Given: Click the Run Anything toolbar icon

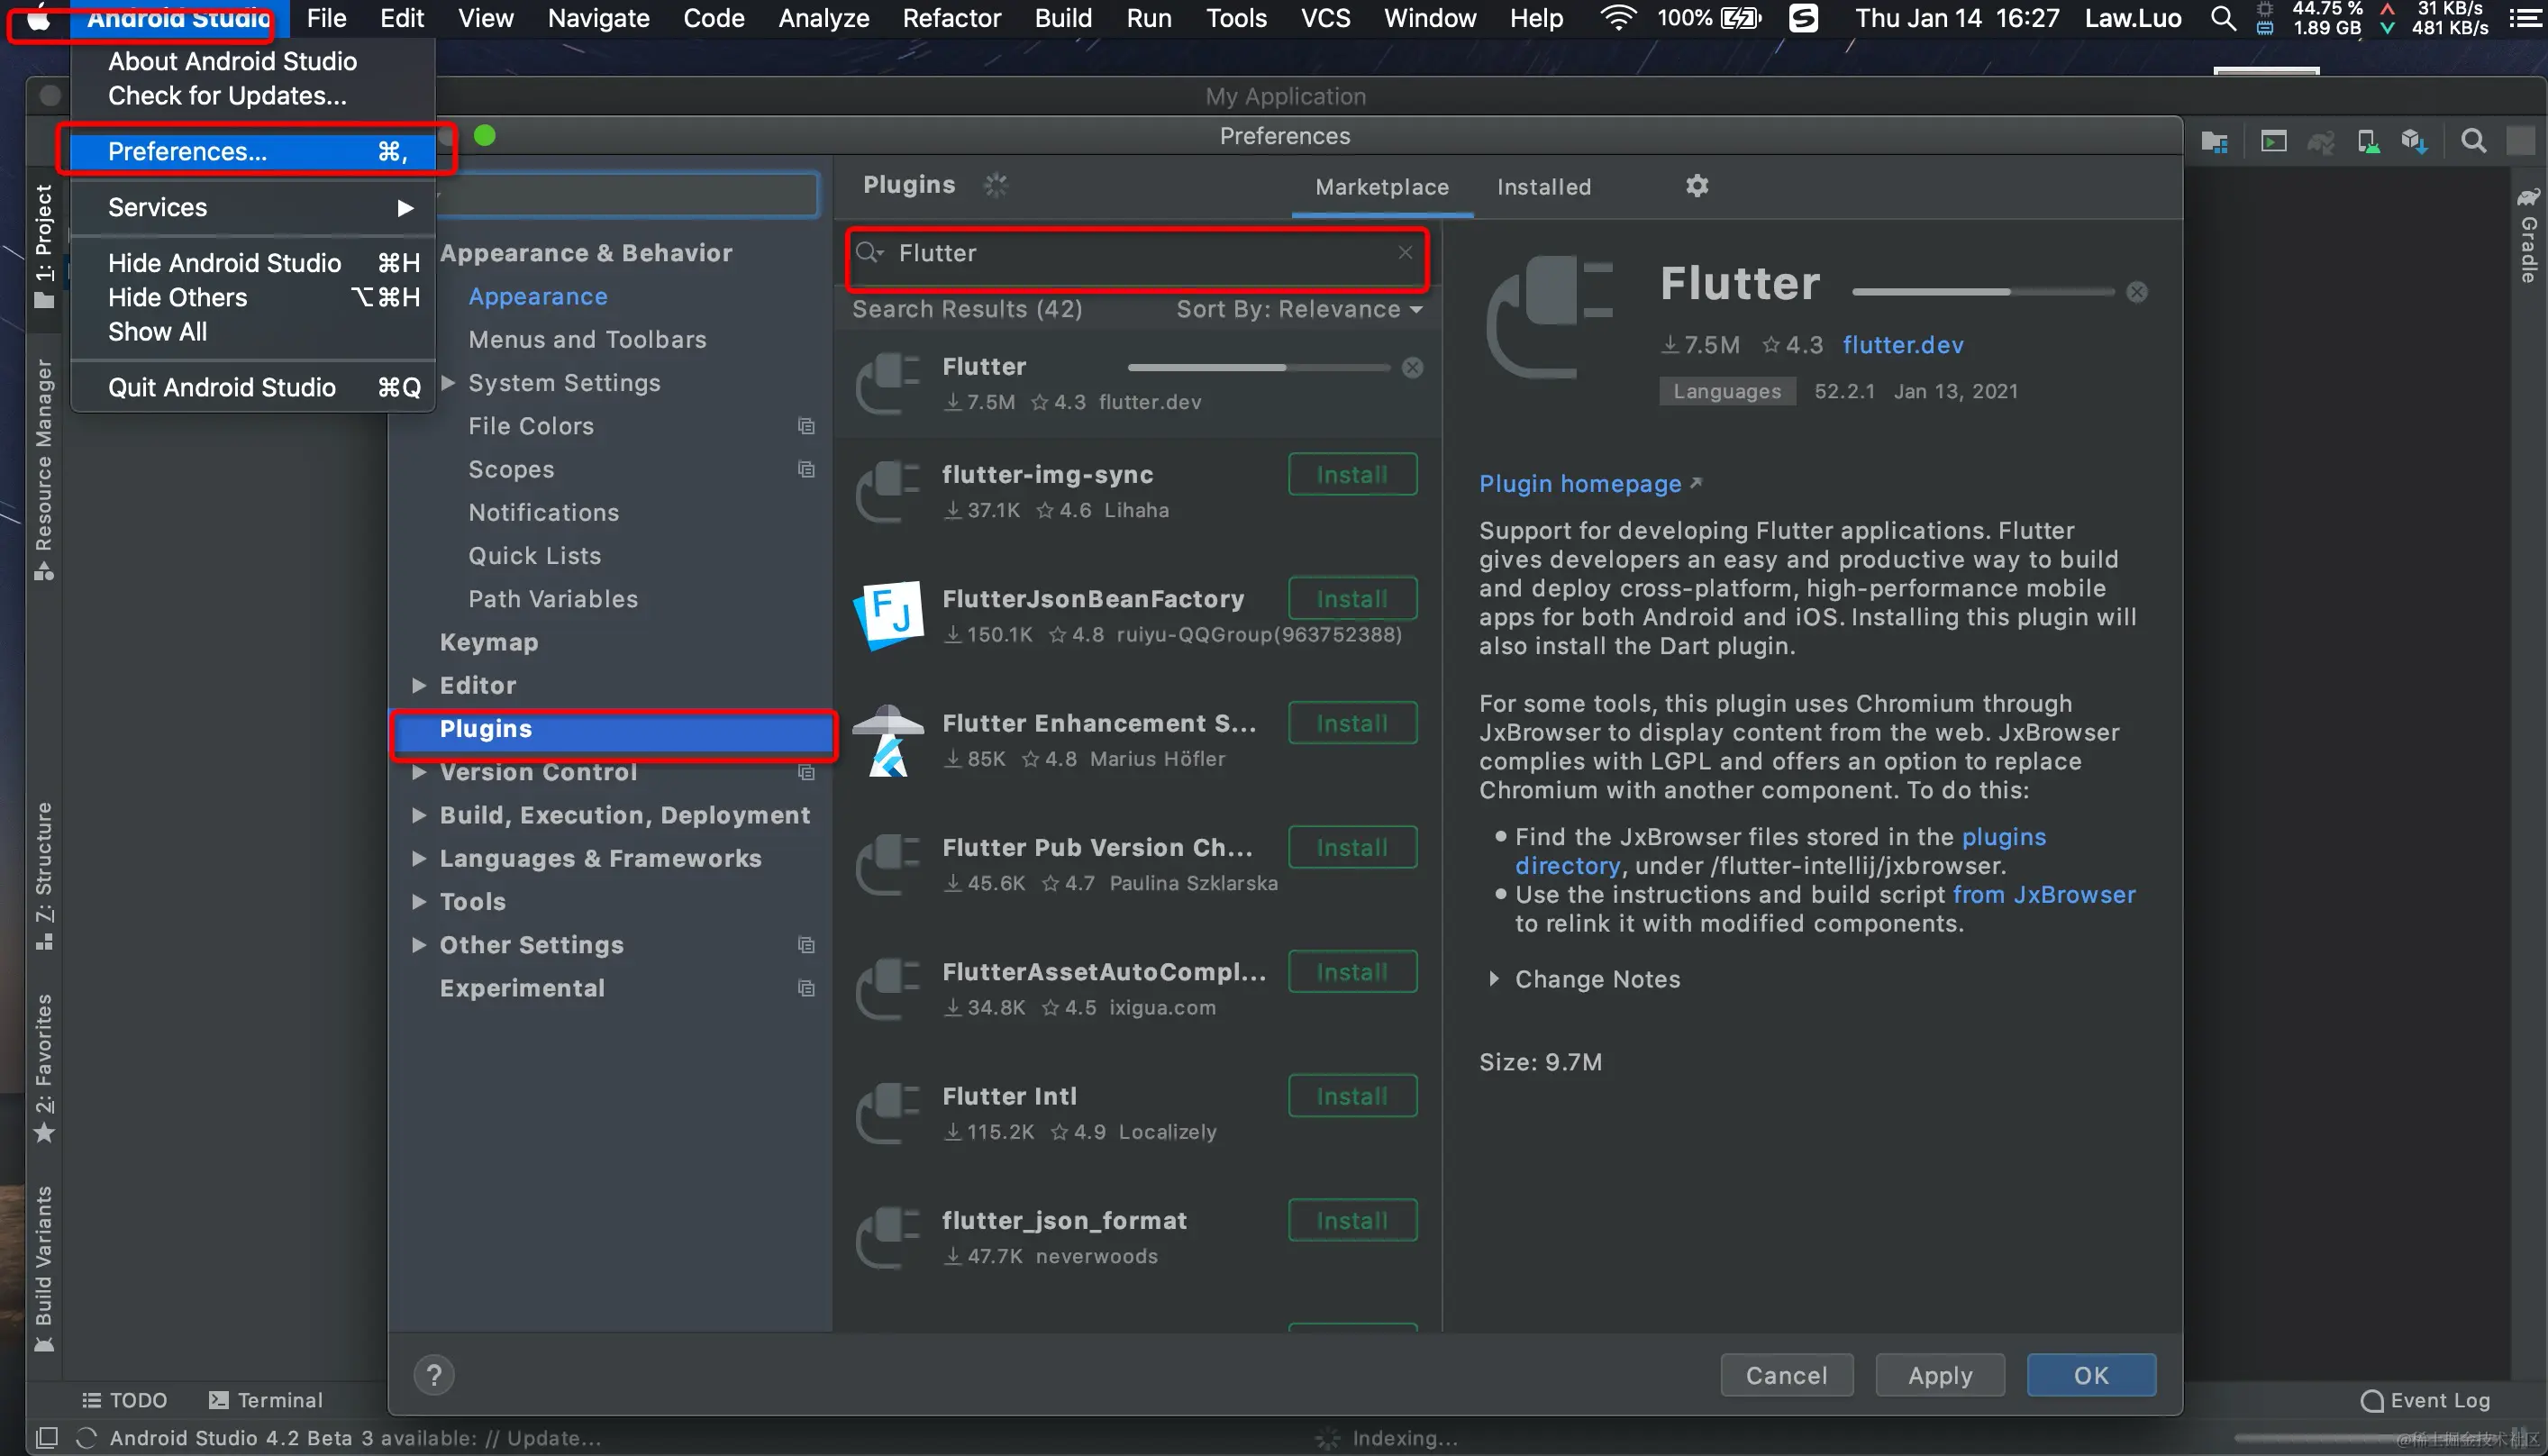Looking at the screenshot, I should (x=2273, y=142).
